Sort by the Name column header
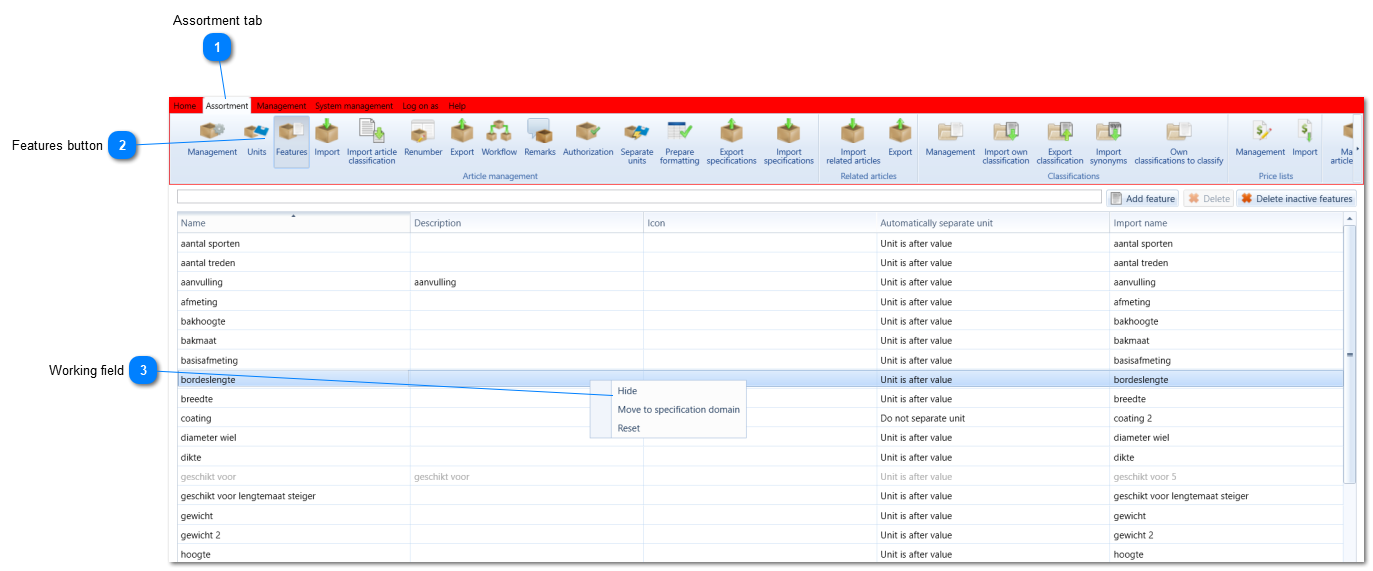This screenshot has height=571, width=1373. point(294,223)
